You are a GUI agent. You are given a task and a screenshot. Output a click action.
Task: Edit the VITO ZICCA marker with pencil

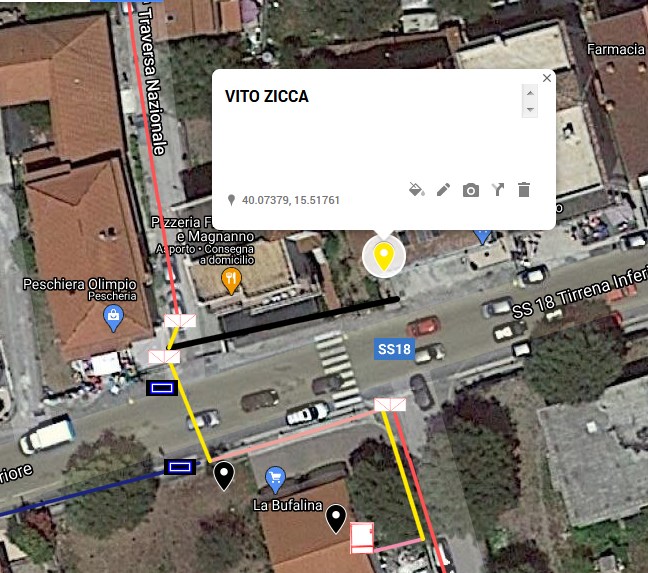[443, 190]
